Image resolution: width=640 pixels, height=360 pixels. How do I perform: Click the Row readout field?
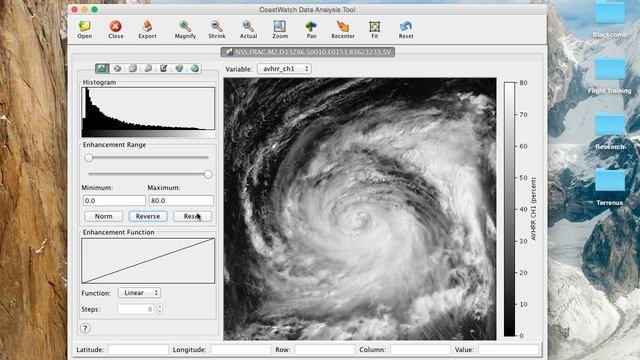[324, 349]
